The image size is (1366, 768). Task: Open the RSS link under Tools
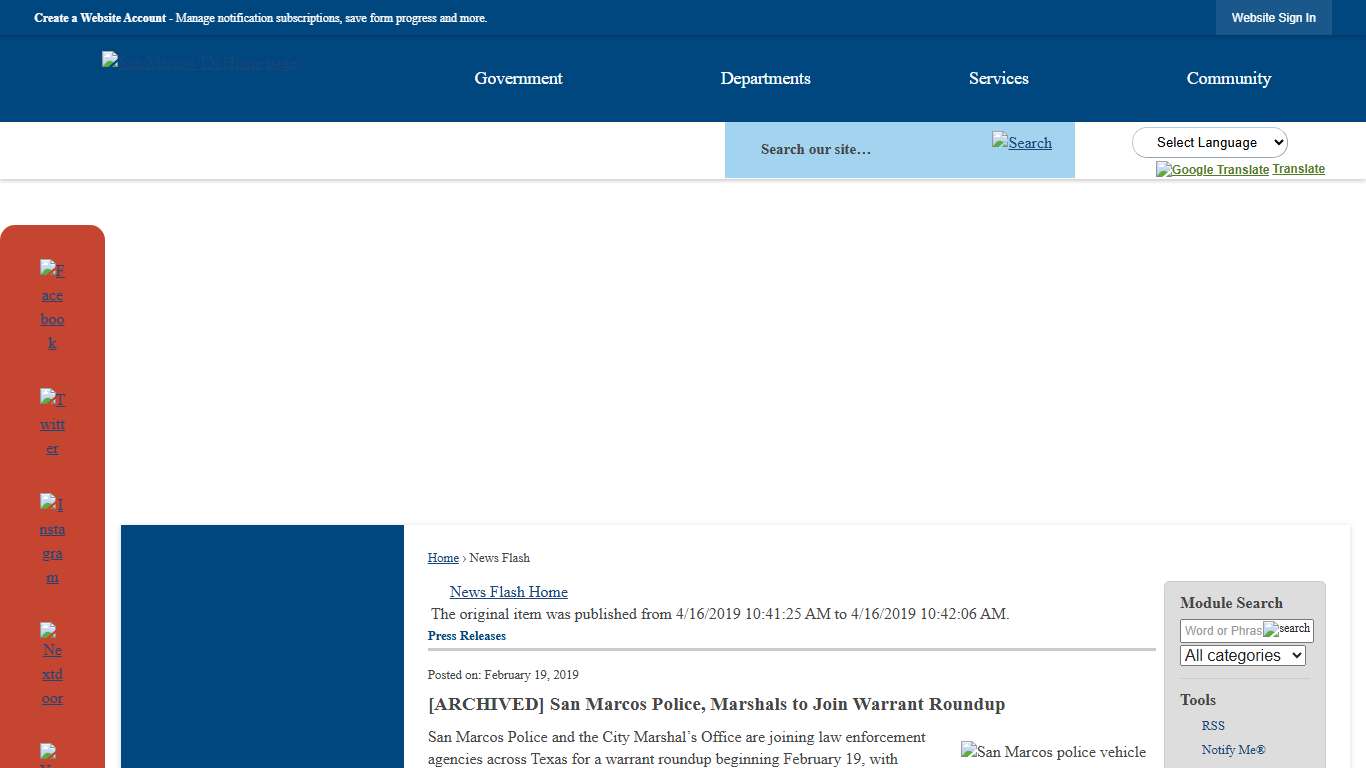1213,726
